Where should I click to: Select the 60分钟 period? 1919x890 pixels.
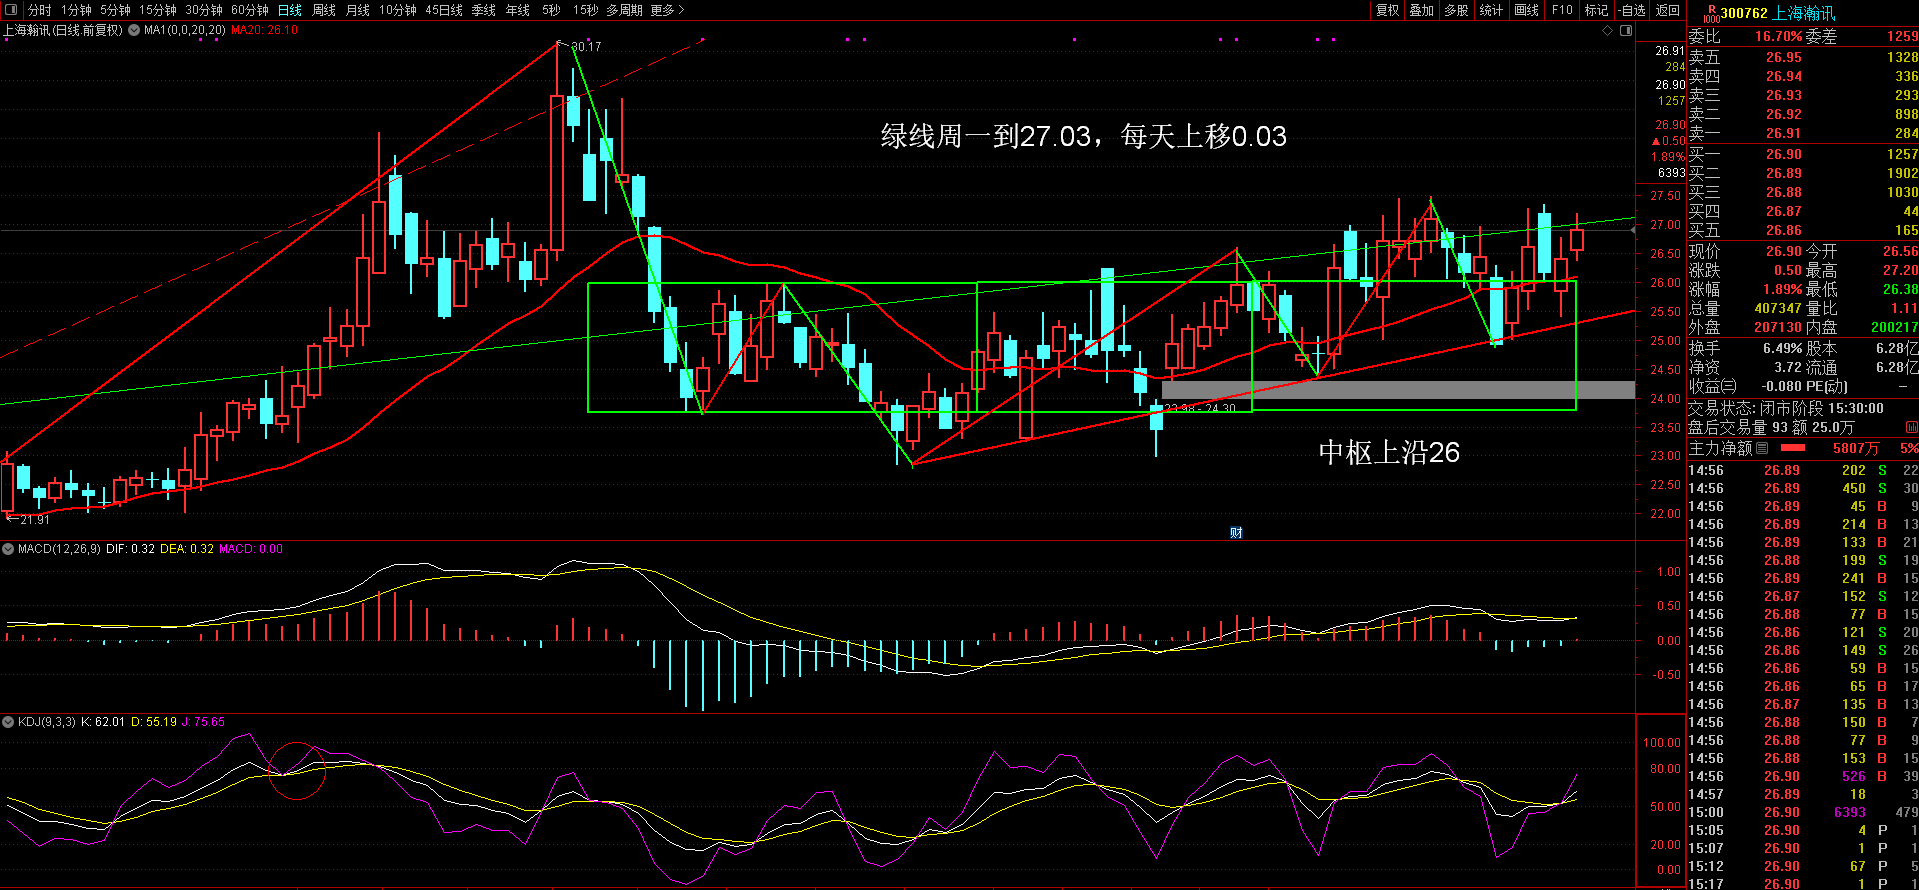[x=250, y=10]
